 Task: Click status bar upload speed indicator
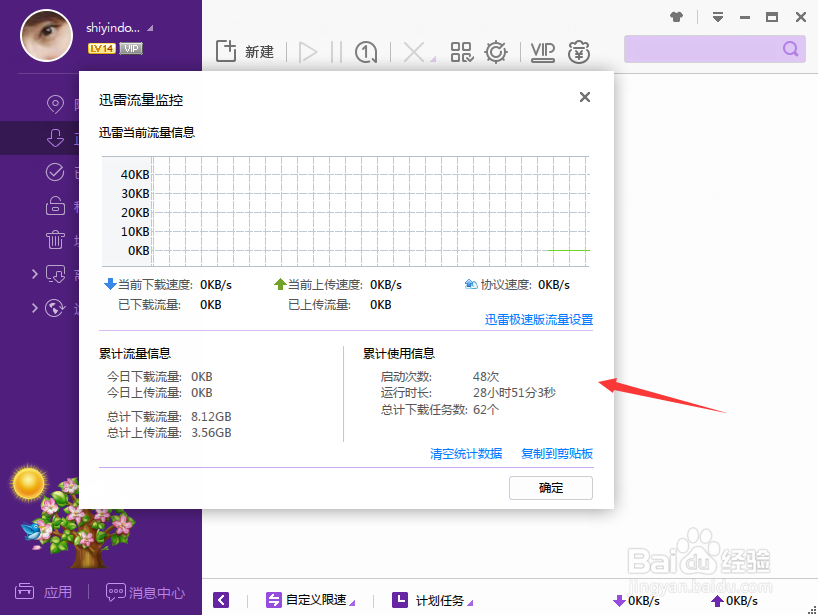click(735, 601)
